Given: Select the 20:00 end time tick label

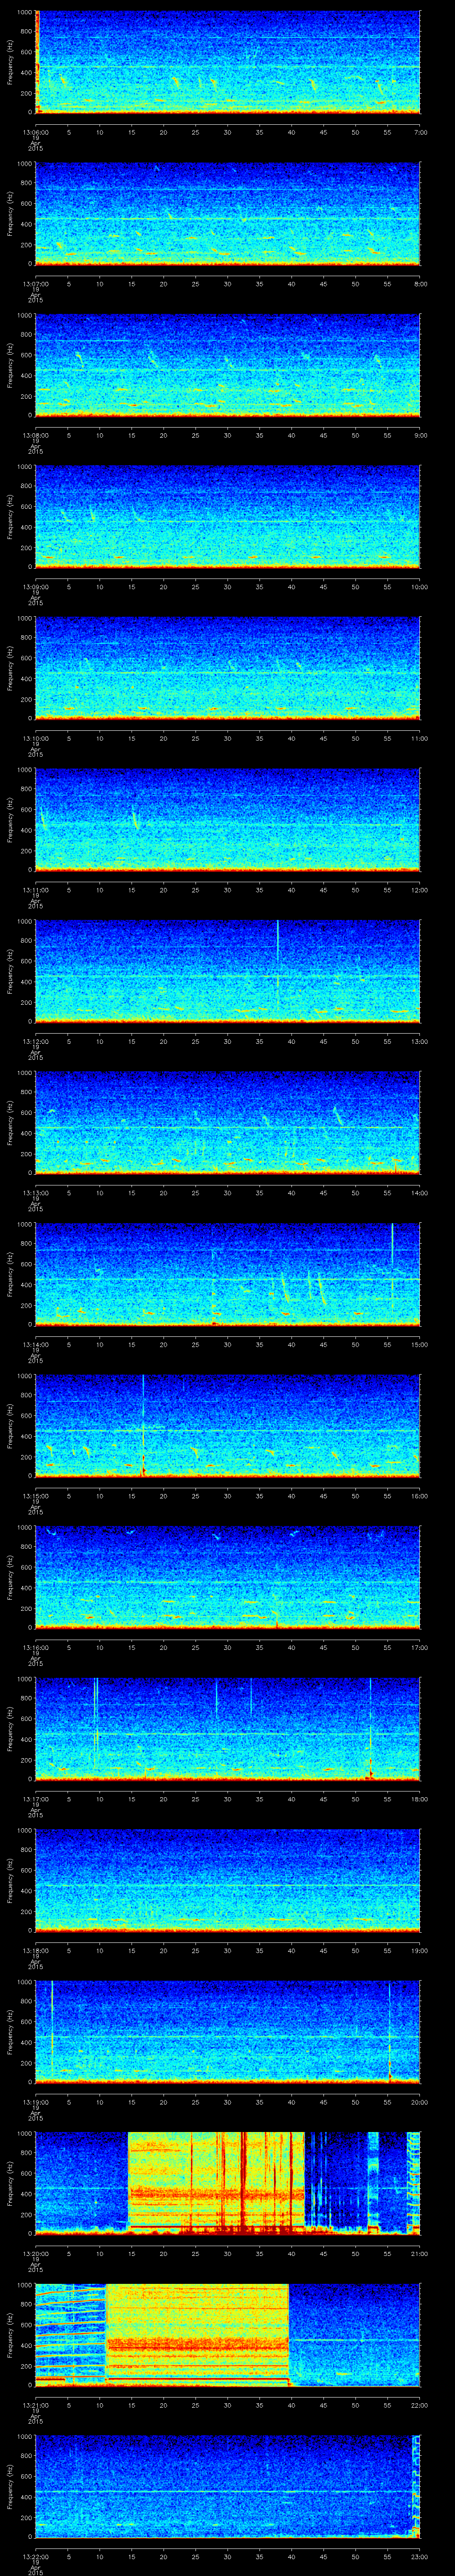Looking at the screenshot, I should (x=420, y=2101).
